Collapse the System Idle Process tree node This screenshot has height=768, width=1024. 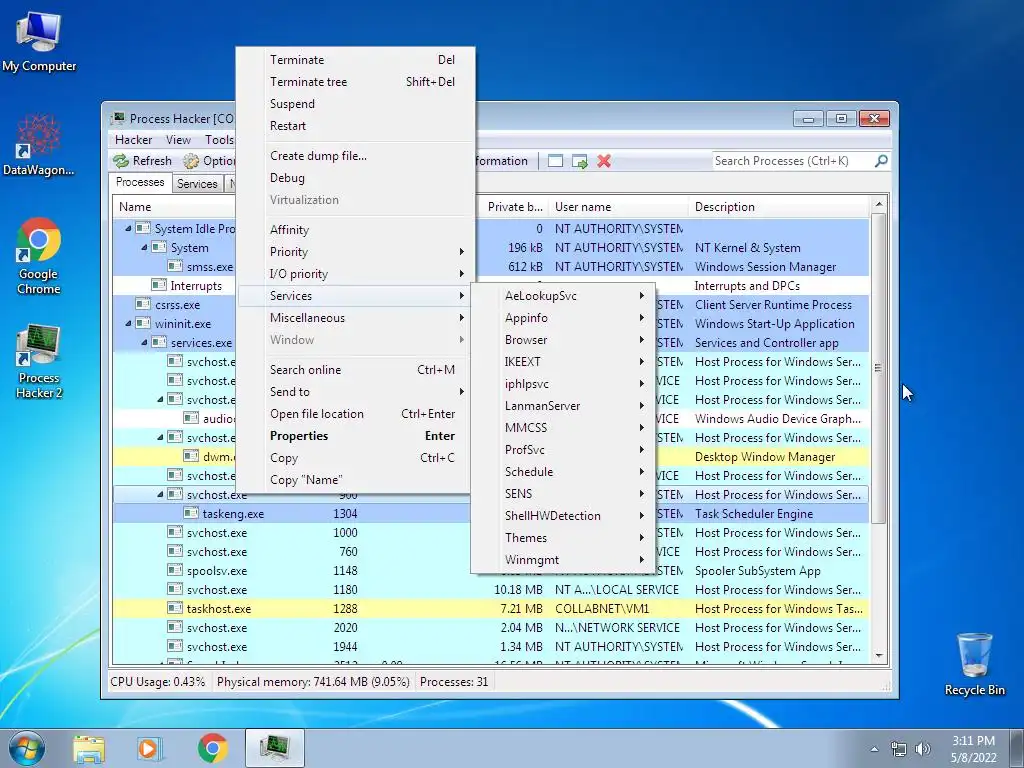point(128,229)
